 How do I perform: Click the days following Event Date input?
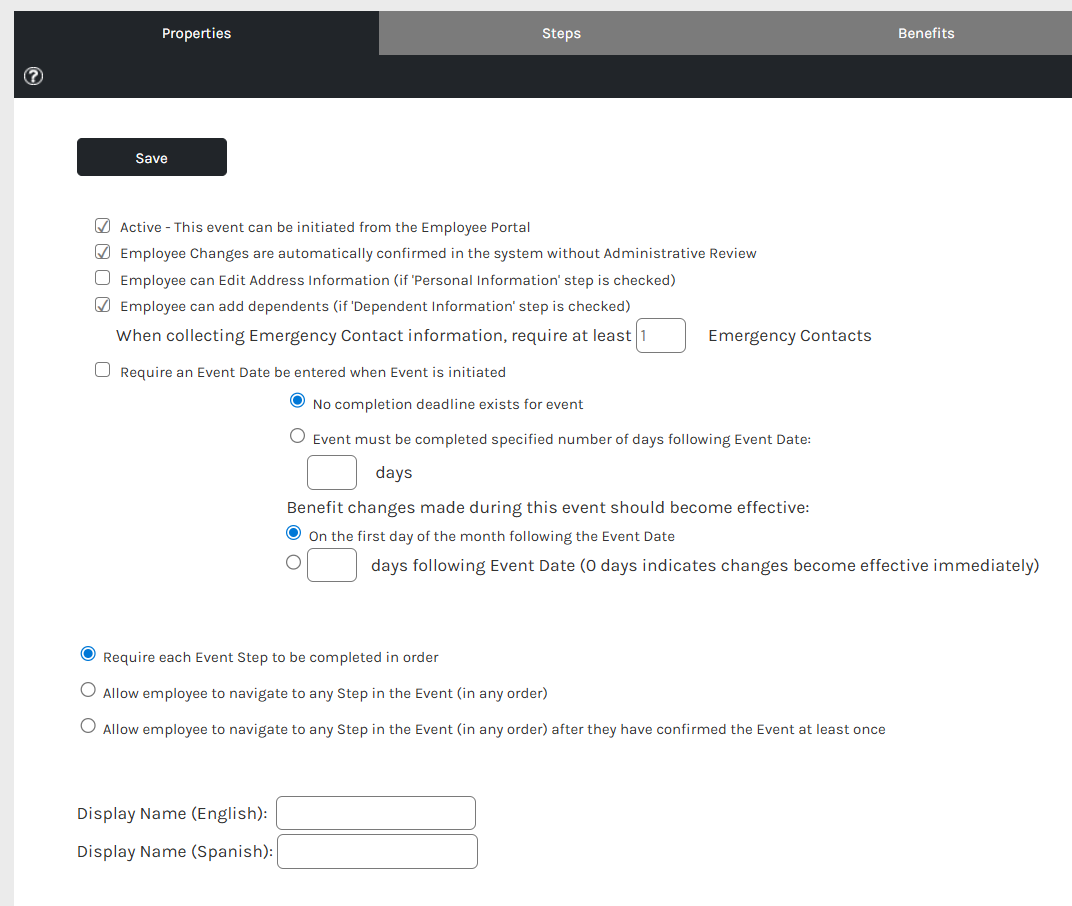click(x=332, y=565)
